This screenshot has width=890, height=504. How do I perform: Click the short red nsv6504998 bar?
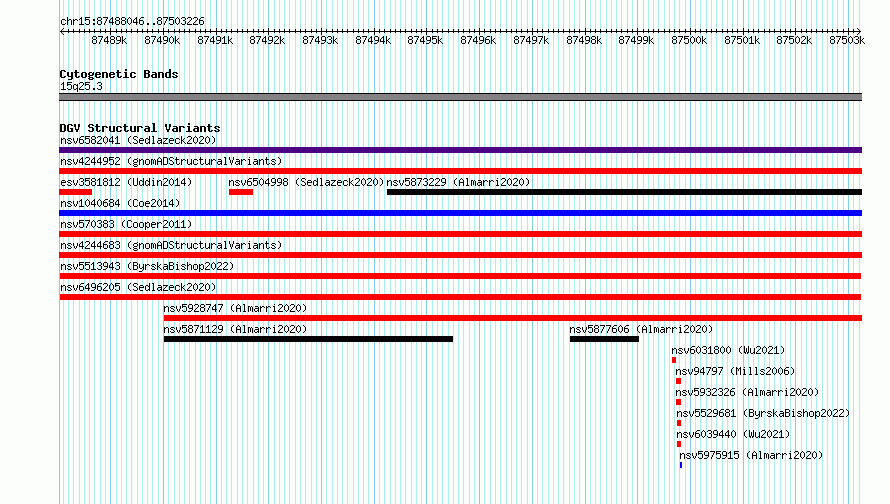click(241, 192)
